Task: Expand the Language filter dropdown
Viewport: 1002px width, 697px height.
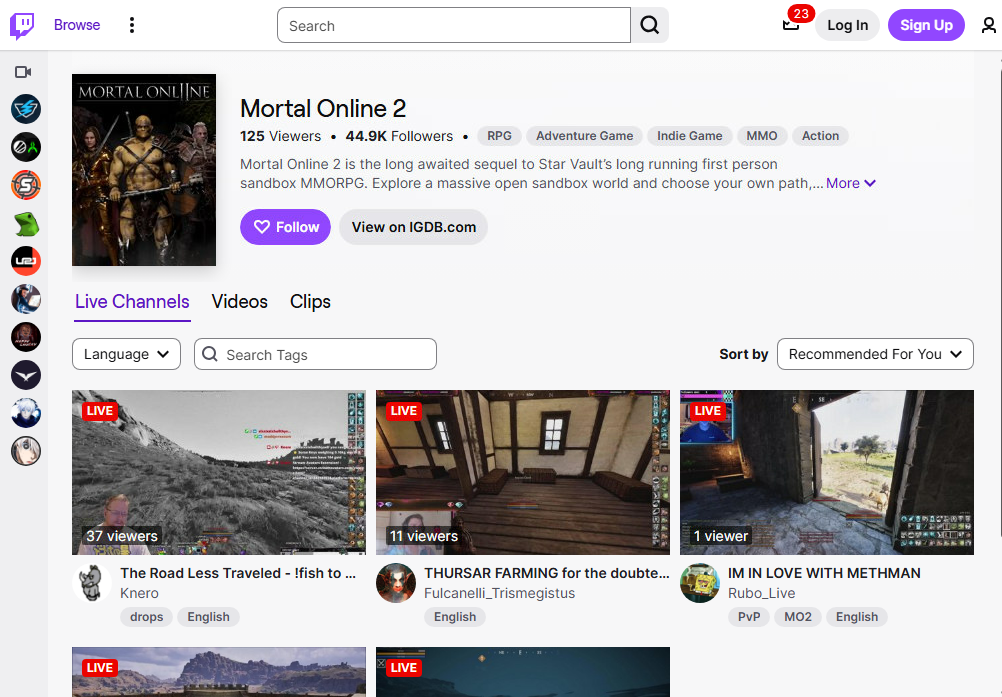Action: click(x=126, y=354)
